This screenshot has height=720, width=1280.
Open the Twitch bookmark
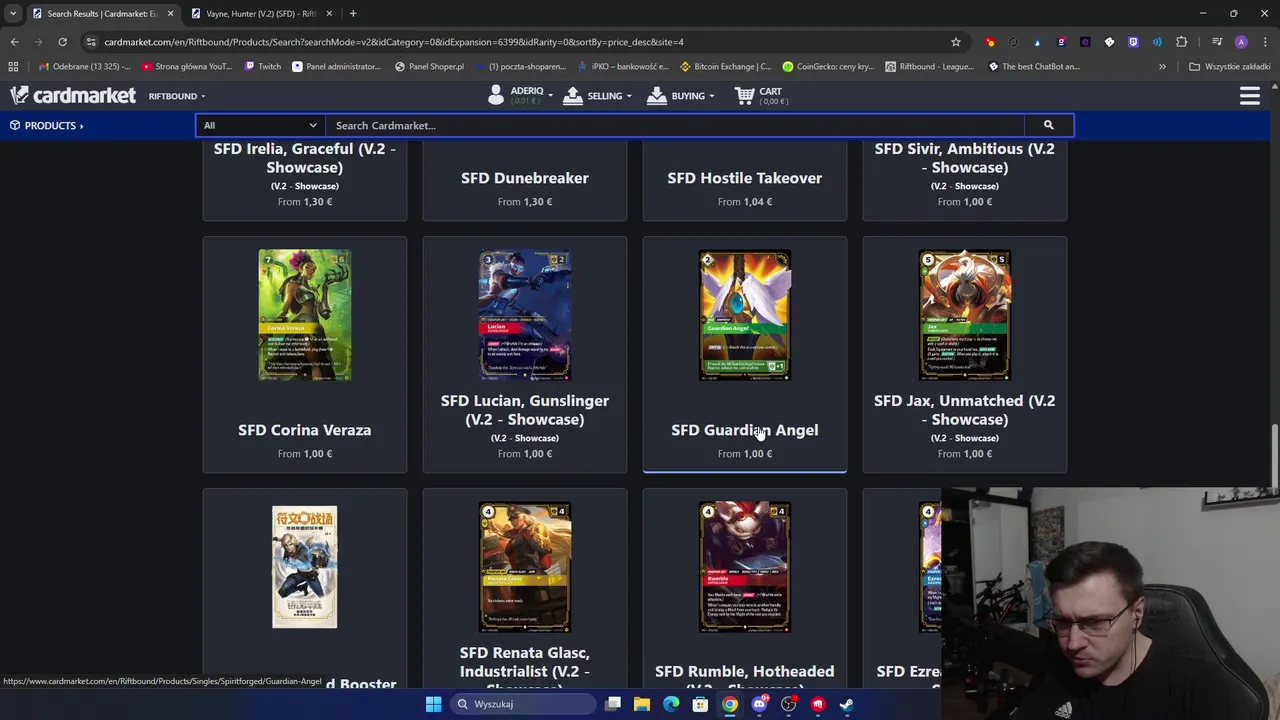(262, 66)
